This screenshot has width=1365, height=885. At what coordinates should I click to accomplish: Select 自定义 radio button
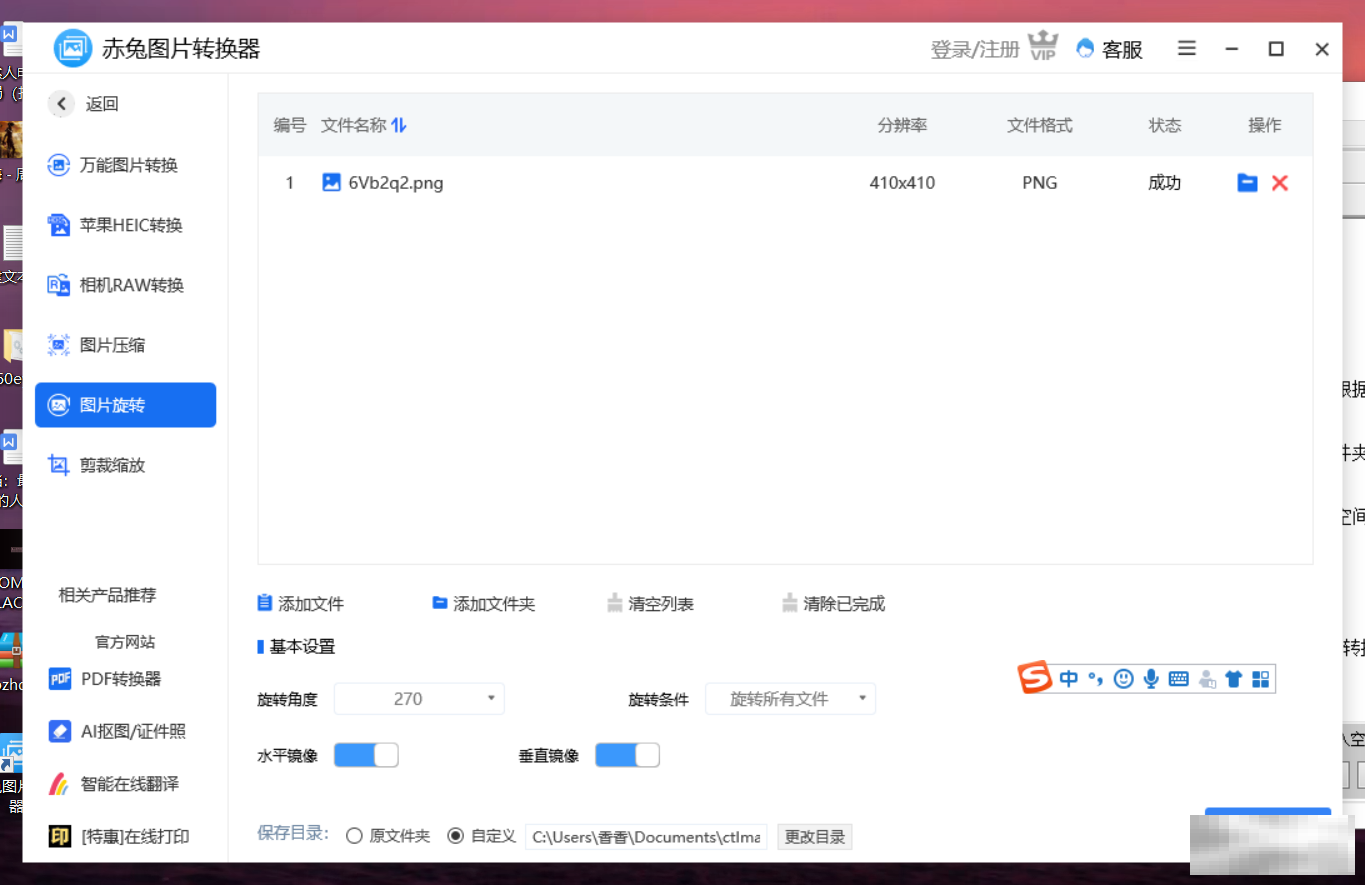pos(456,836)
